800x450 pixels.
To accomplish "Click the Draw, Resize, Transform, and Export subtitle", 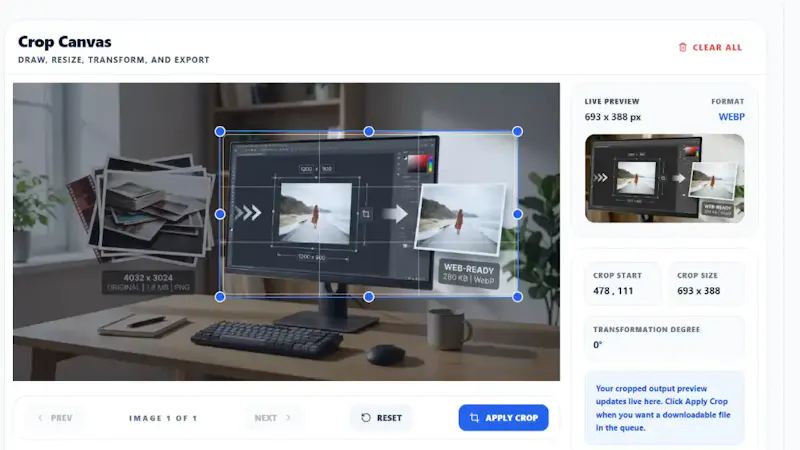I will (x=114, y=60).
